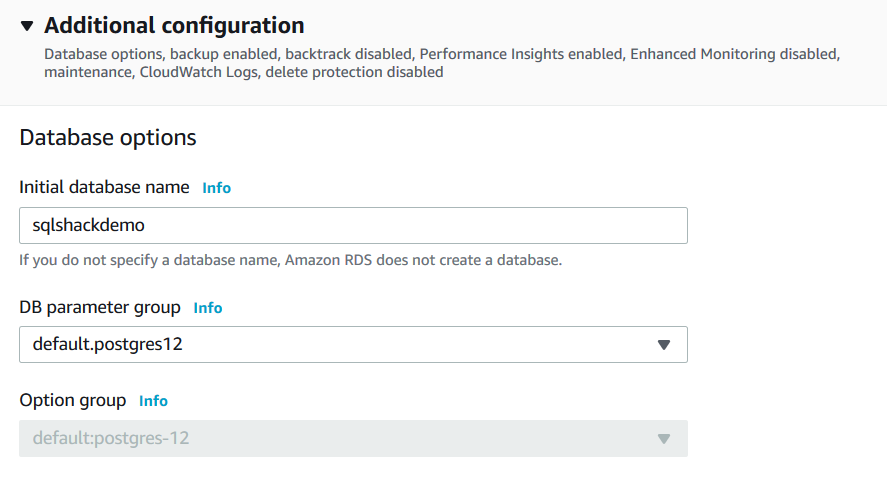
Task: Click the DB parameter group arrow icon
Action: (663, 345)
